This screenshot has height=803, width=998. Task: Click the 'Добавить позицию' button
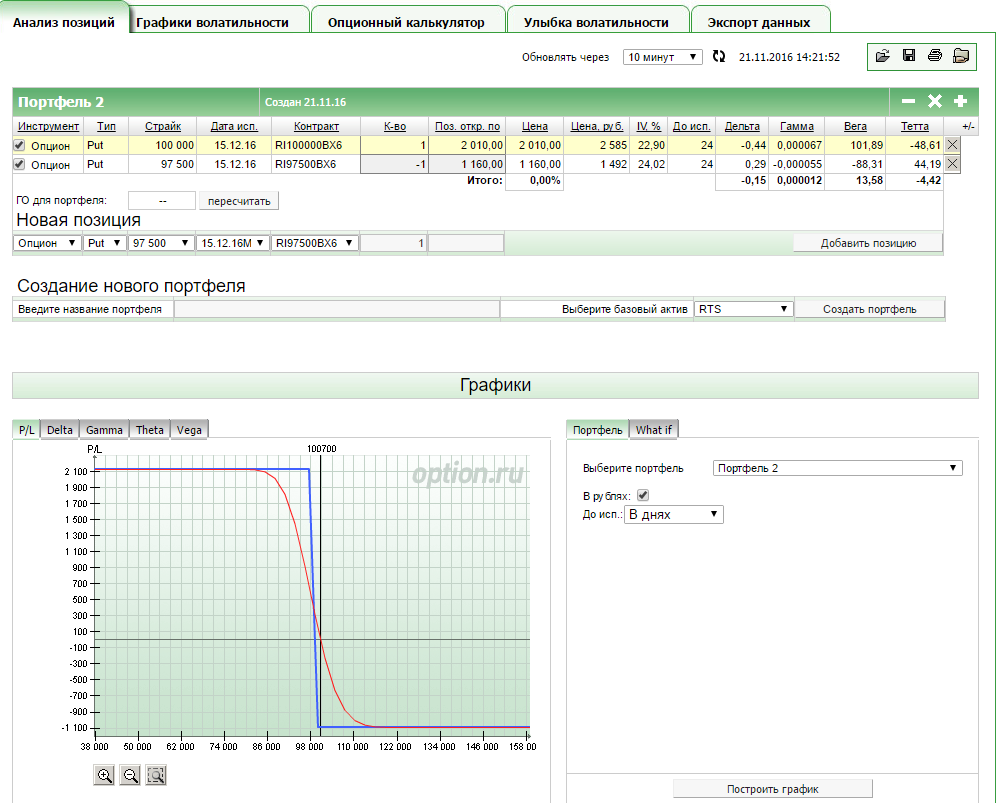(x=867, y=243)
